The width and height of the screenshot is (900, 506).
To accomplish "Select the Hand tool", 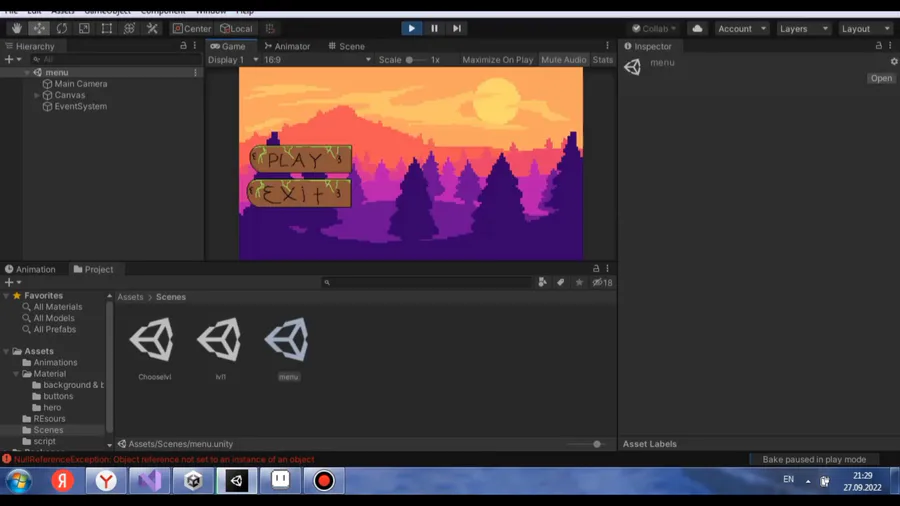I will 17,28.
